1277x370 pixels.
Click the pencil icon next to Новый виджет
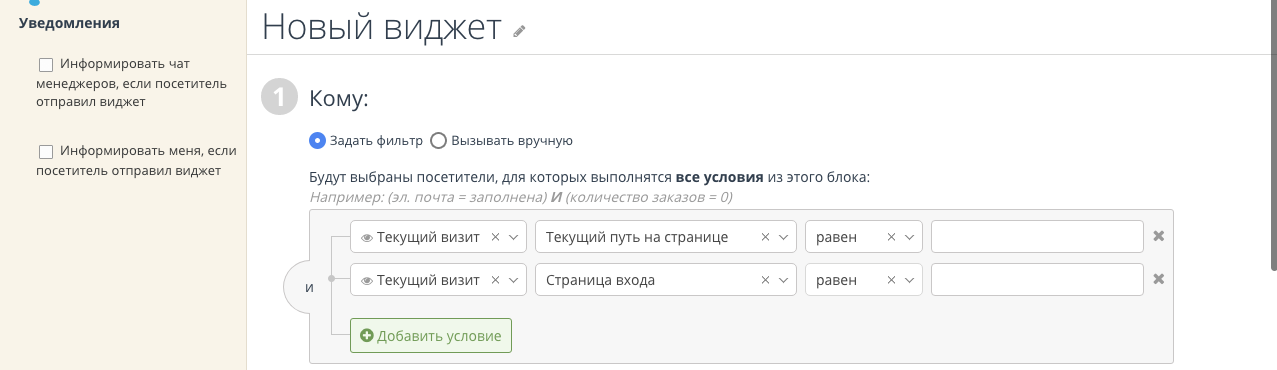pos(519,31)
